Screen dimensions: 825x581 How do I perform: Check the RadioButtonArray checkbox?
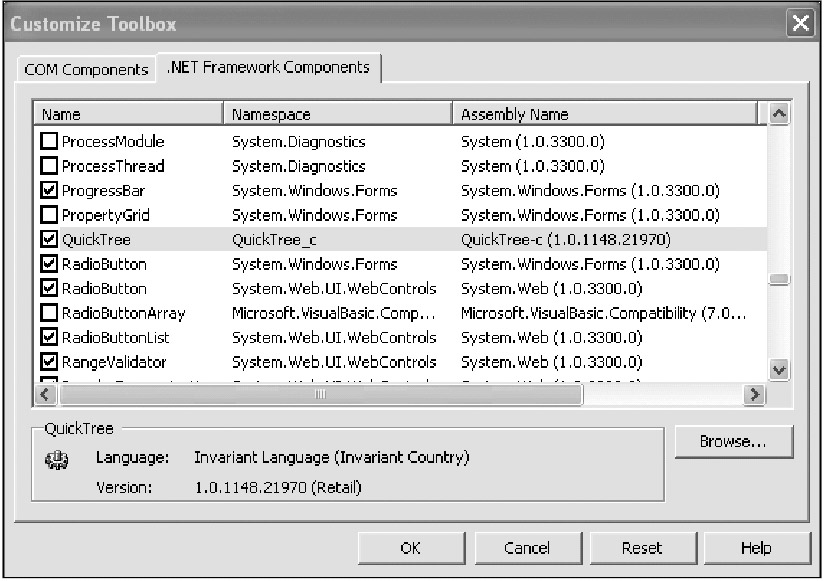[48, 313]
